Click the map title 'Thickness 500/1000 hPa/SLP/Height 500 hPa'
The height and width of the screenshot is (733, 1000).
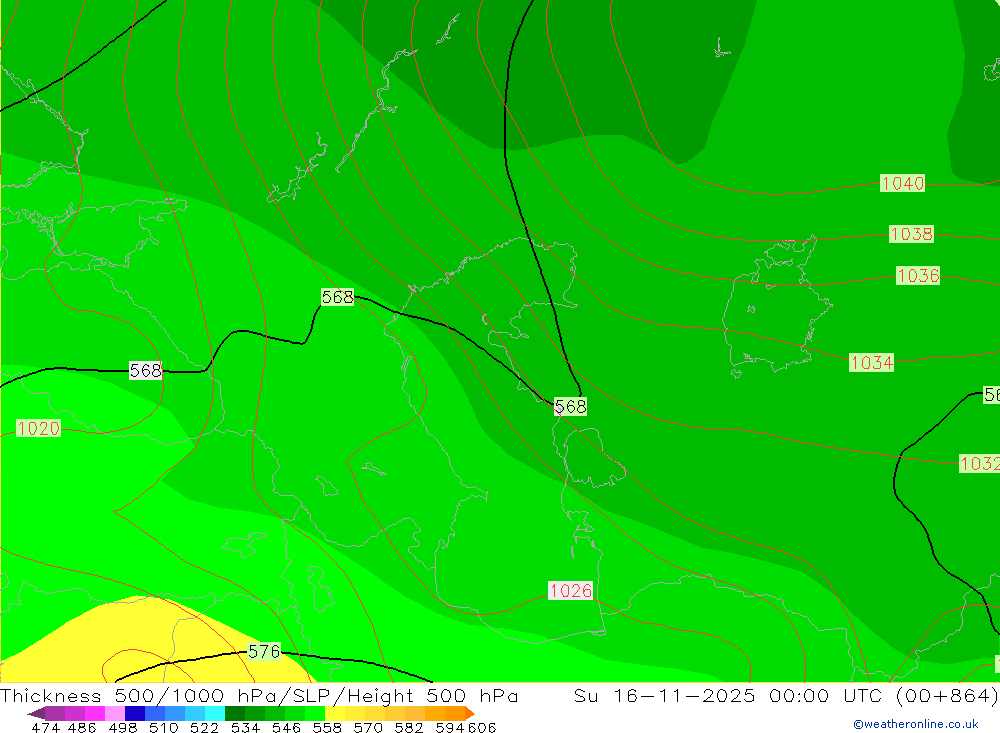coord(259,695)
